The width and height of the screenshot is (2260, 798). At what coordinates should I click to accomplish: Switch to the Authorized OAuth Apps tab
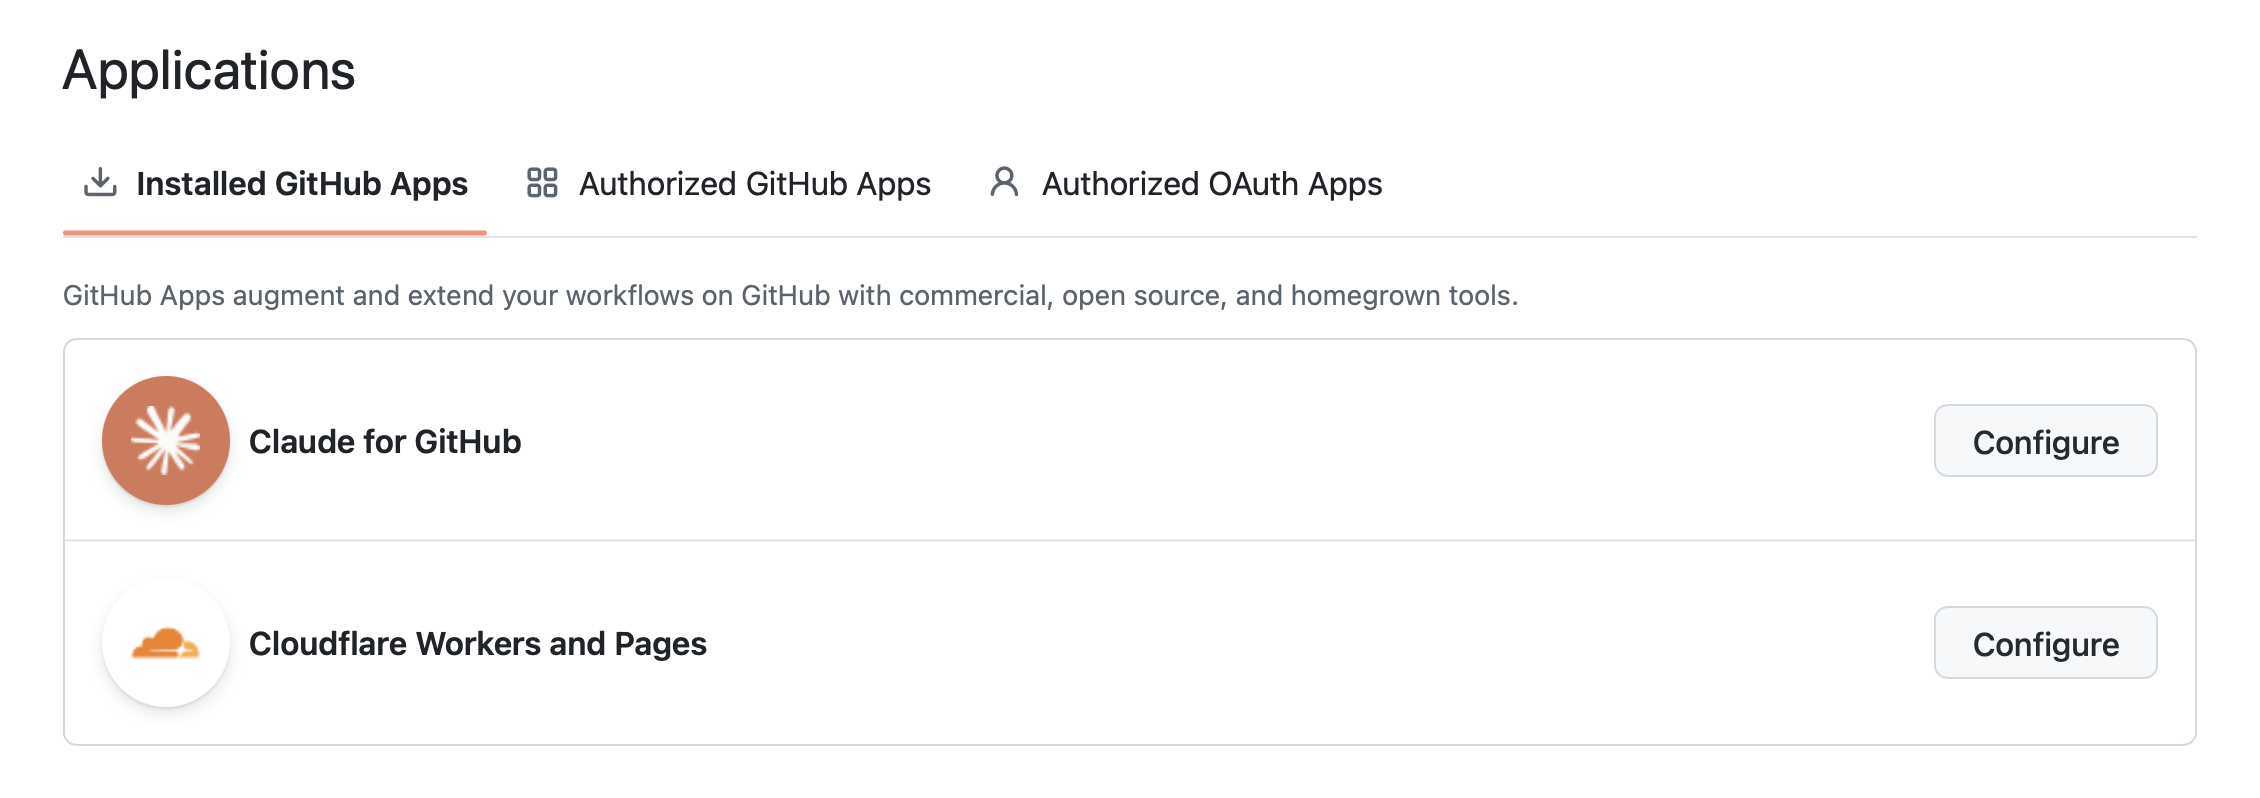1211,184
